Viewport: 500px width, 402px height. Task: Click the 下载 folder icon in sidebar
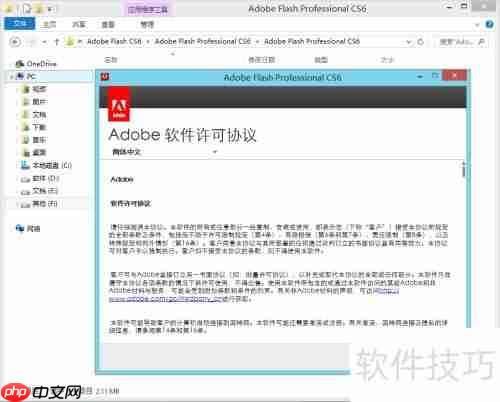pyautogui.click(x=25, y=127)
